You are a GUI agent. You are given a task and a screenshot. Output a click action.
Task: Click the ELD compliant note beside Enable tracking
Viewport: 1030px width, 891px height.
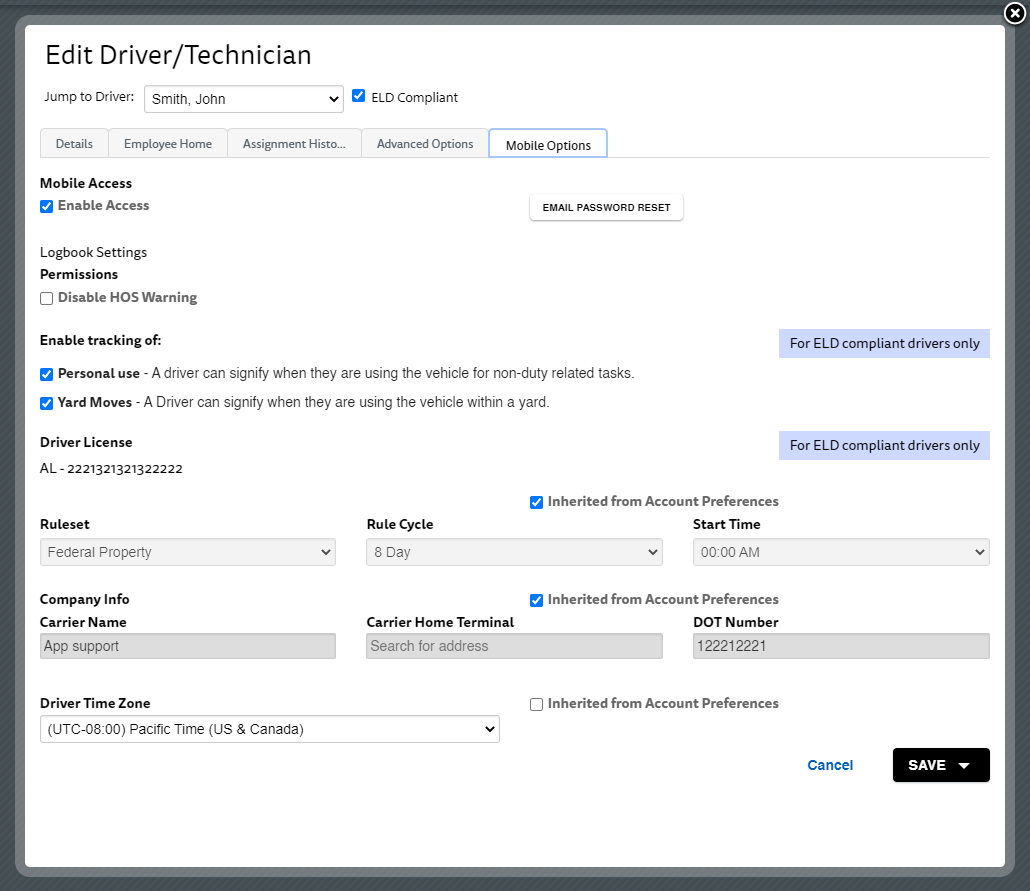click(x=884, y=344)
